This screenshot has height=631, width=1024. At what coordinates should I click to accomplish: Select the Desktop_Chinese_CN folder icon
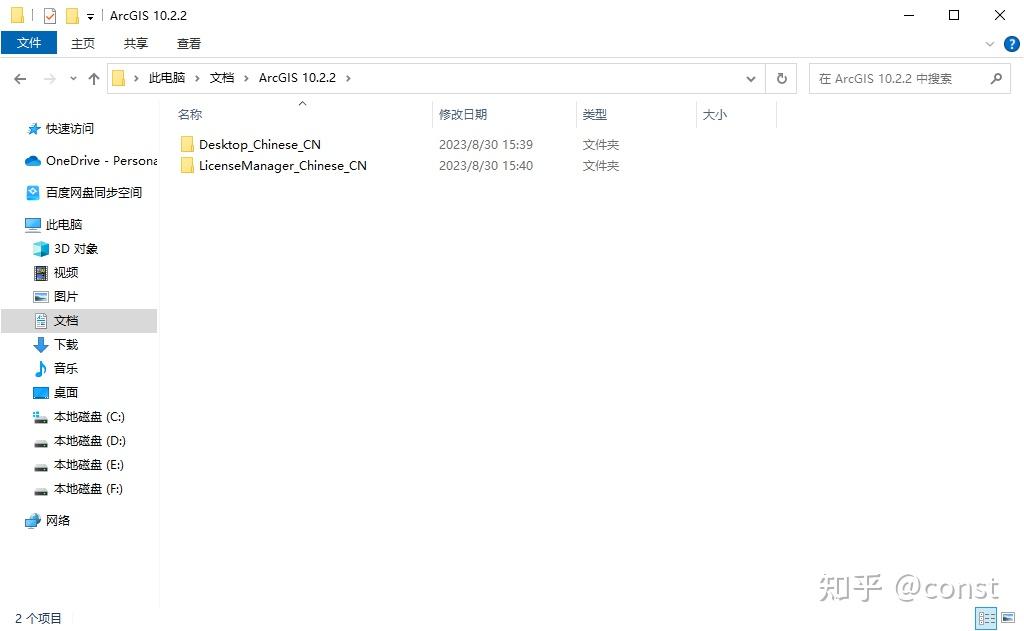pos(187,144)
